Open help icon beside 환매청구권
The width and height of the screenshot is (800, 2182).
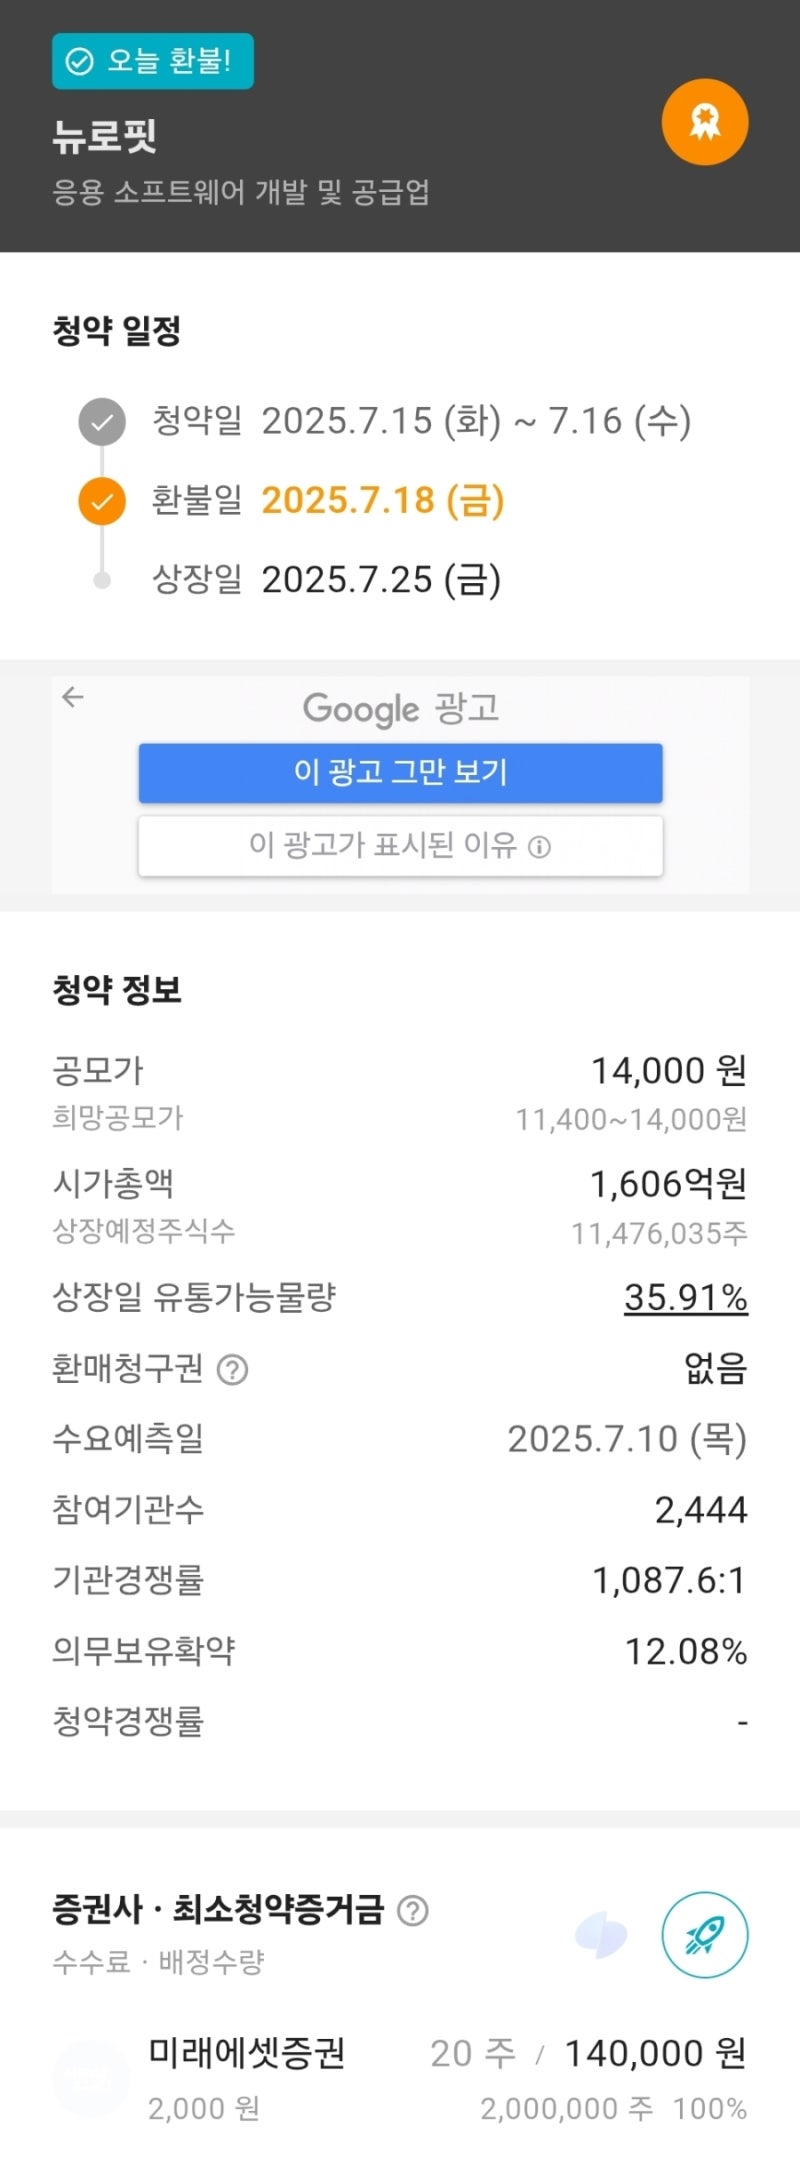pos(232,1369)
